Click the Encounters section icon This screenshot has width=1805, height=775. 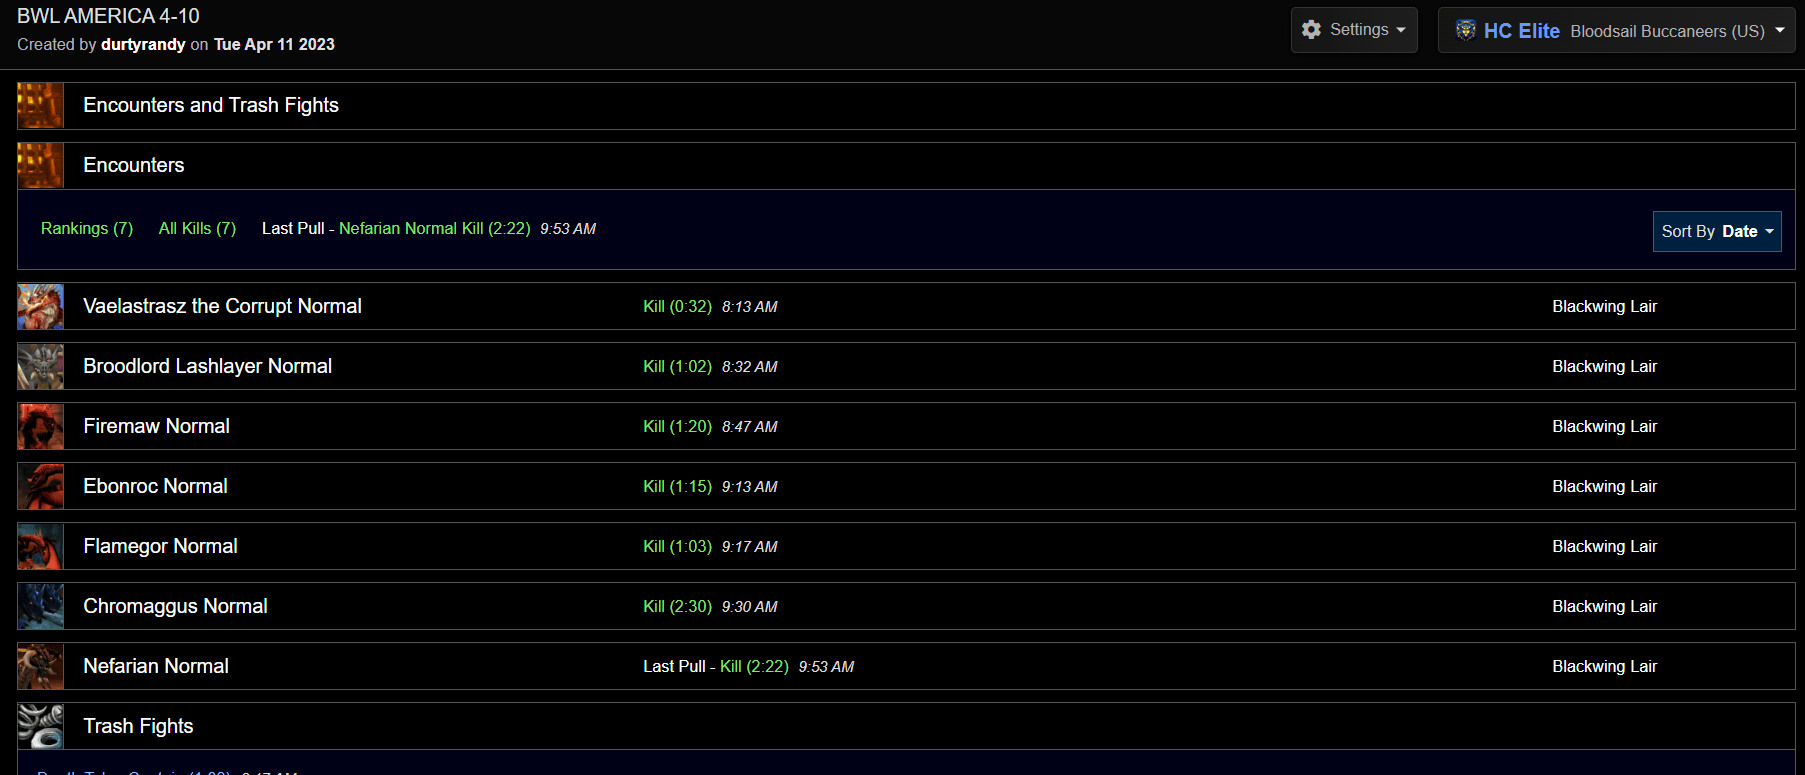[40, 166]
